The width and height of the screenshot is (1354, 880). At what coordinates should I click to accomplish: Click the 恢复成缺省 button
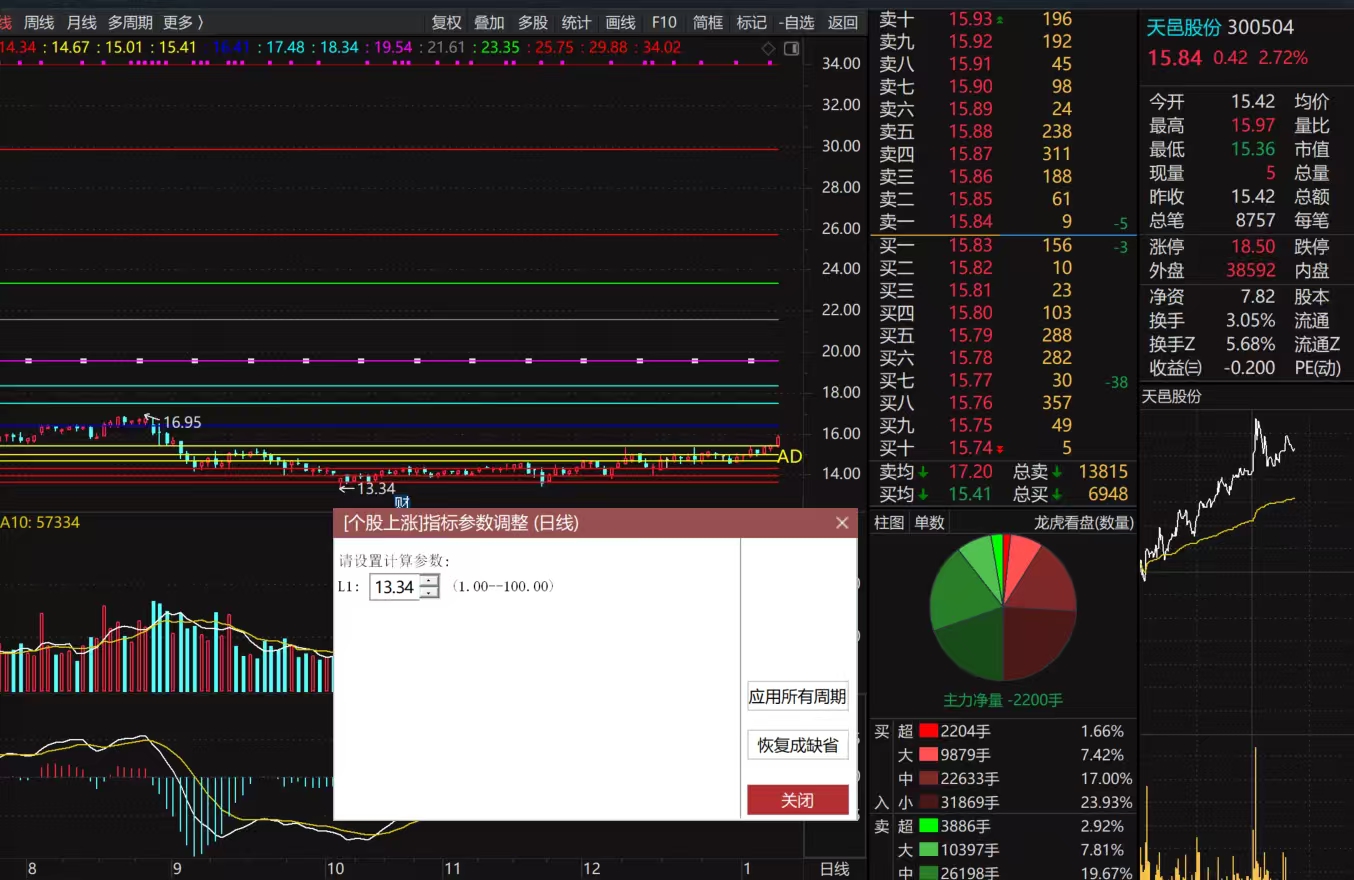(798, 745)
